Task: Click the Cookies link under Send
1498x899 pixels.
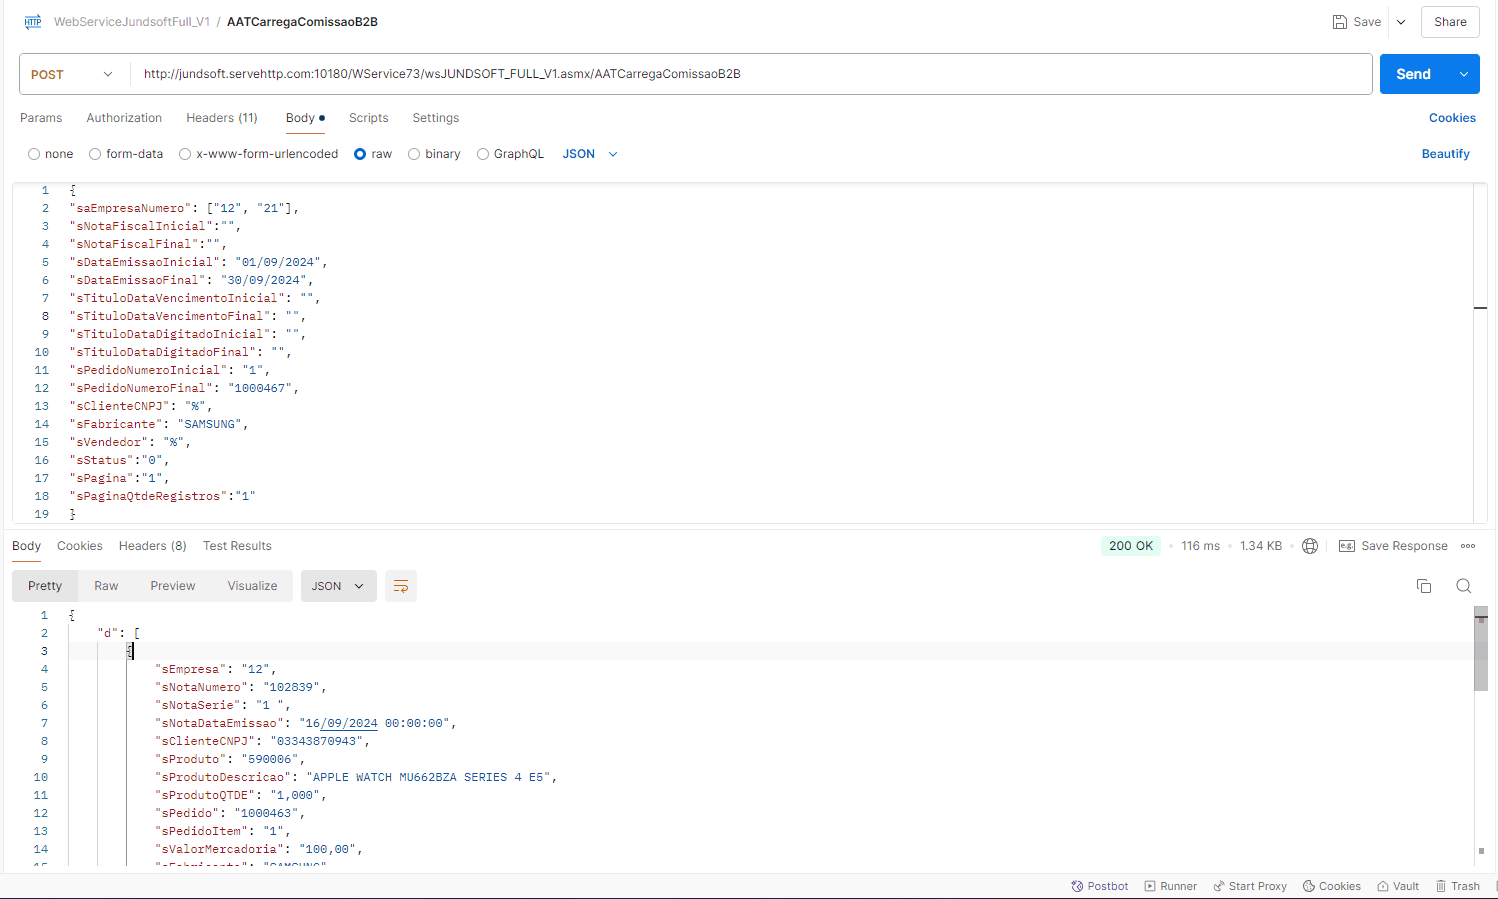Action: tap(1452, 118)
